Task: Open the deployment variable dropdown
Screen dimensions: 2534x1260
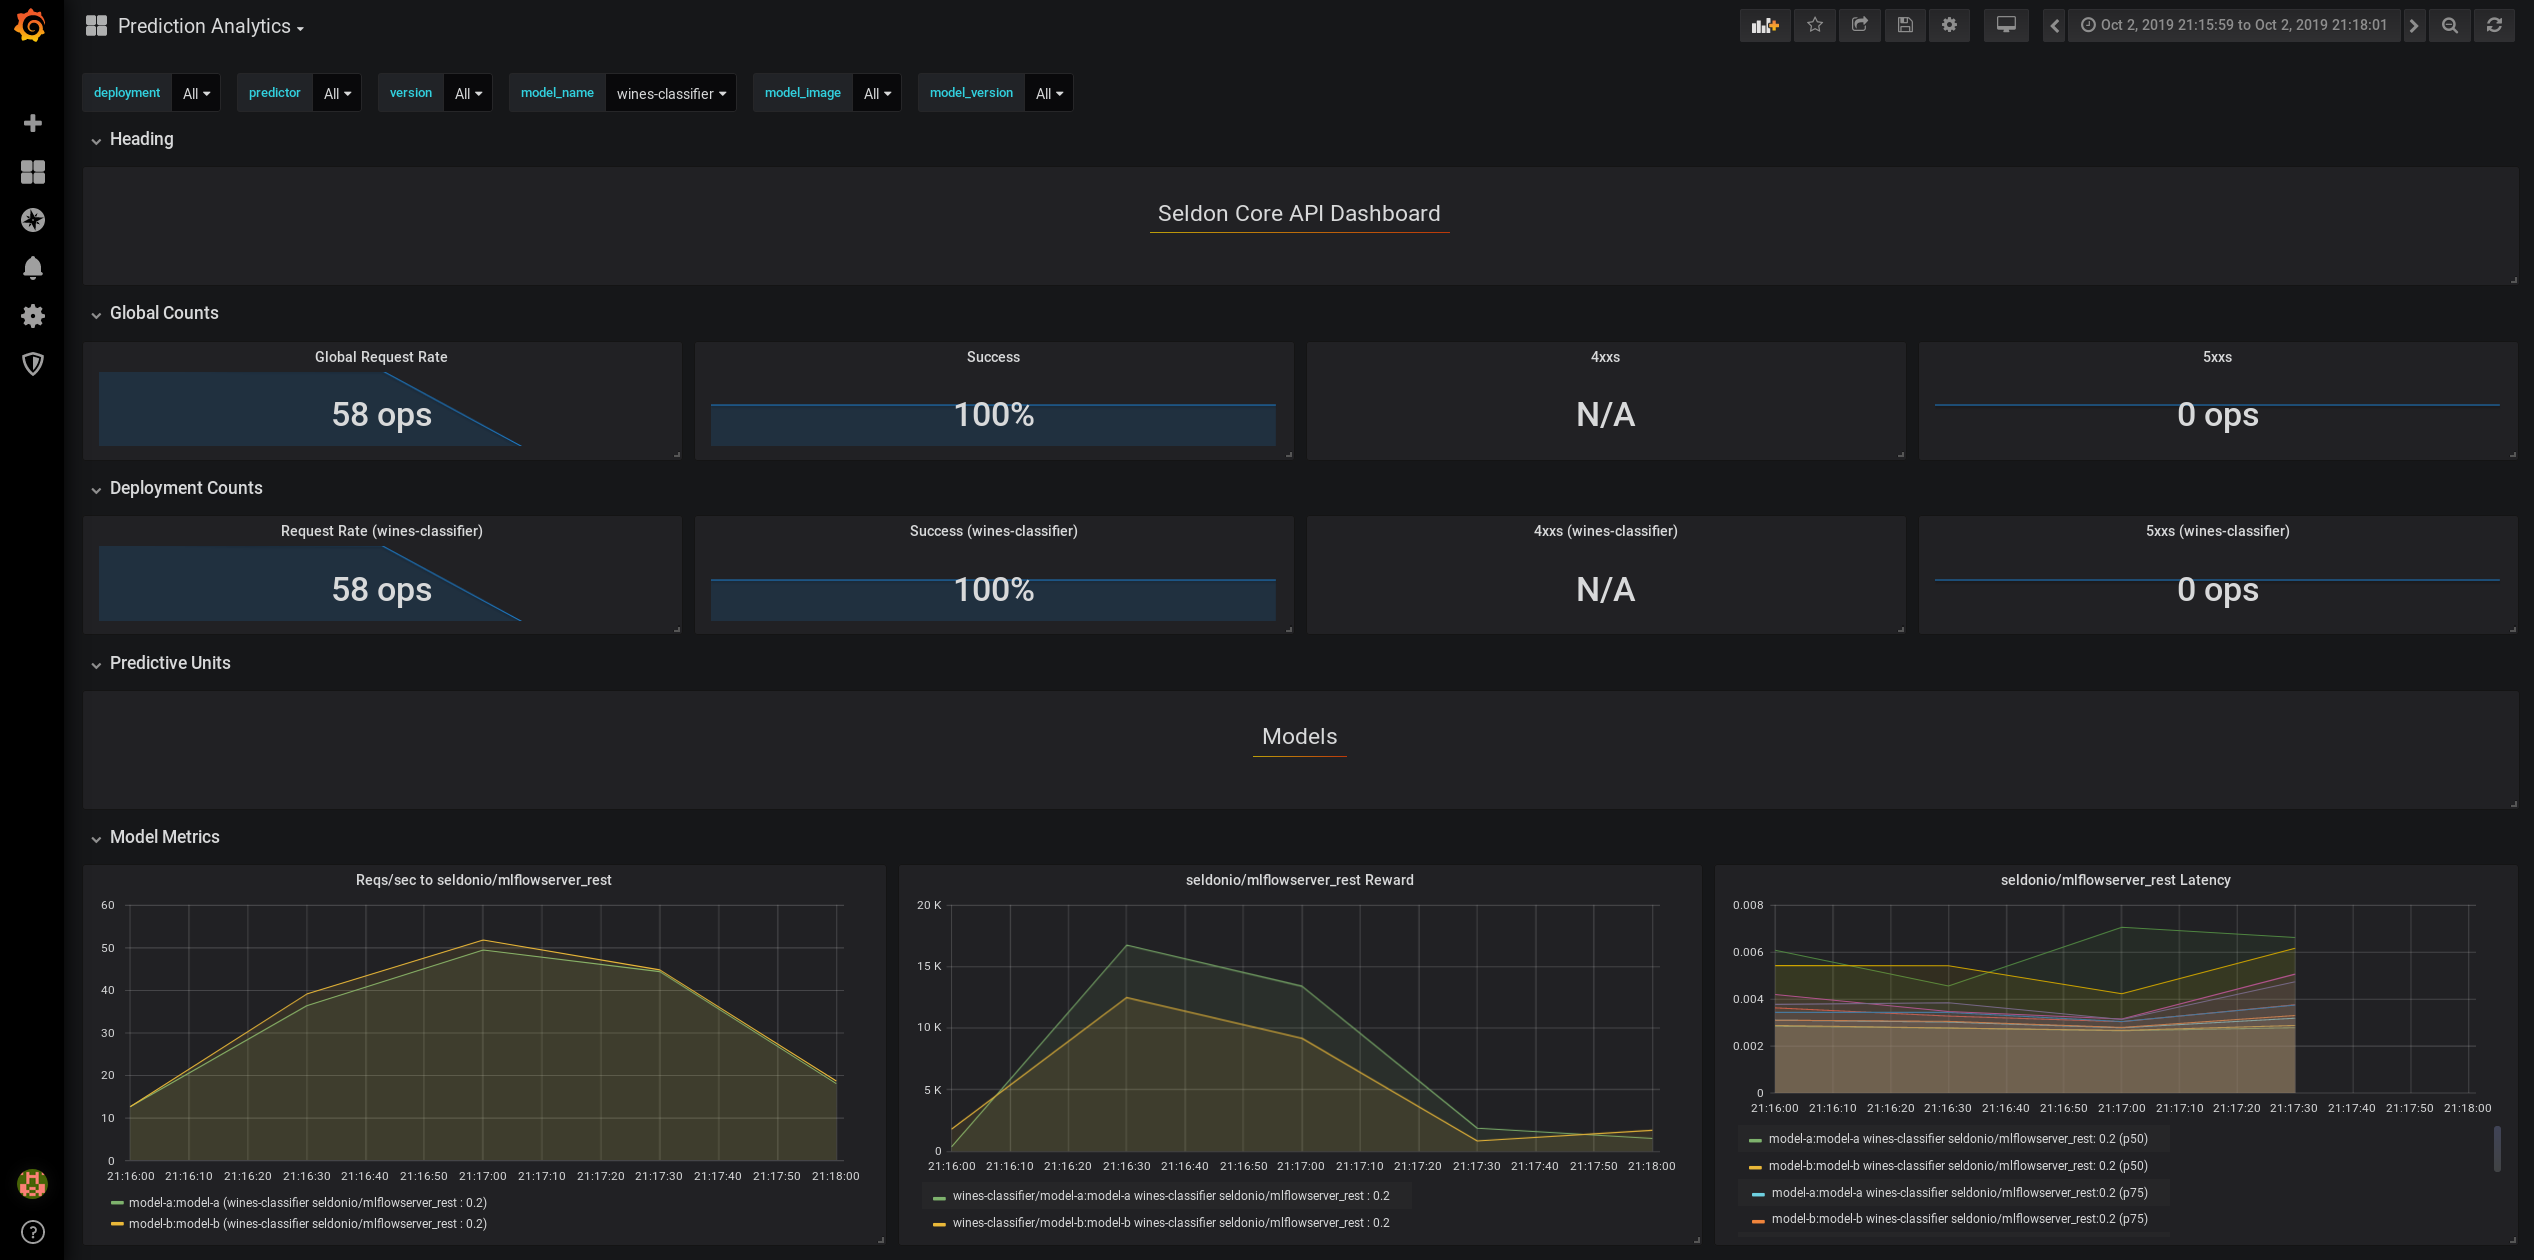Action: click(196, 93)
